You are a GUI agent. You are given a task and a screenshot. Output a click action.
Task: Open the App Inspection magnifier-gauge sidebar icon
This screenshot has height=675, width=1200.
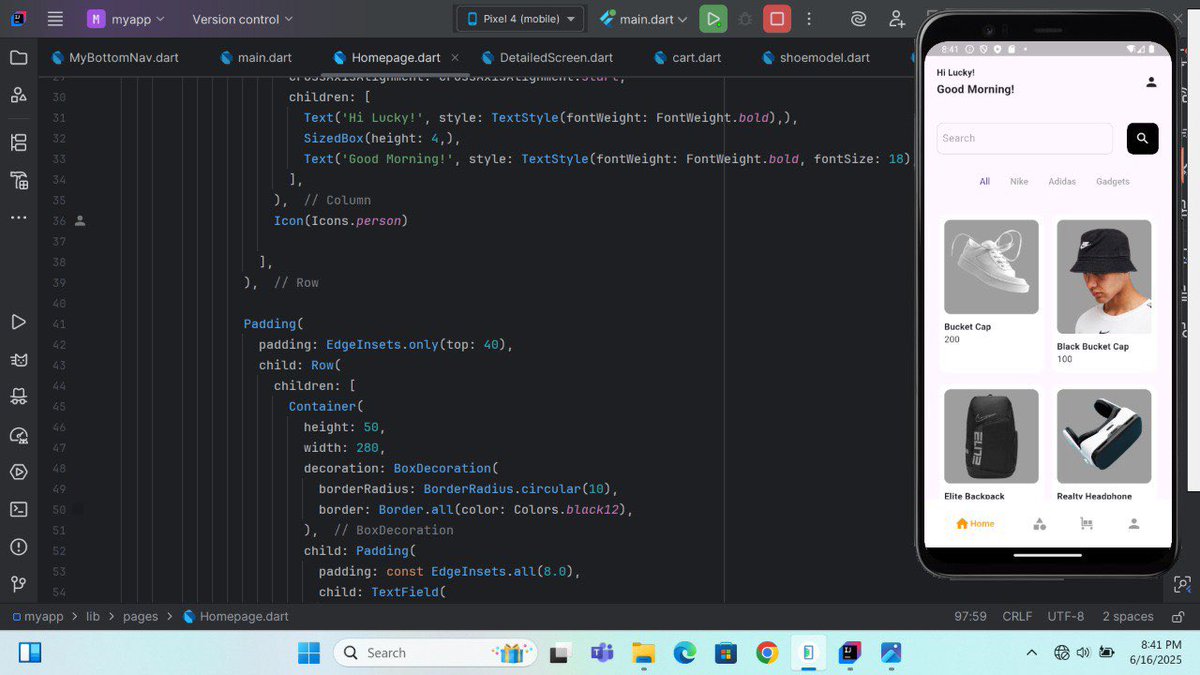point(18,435)
